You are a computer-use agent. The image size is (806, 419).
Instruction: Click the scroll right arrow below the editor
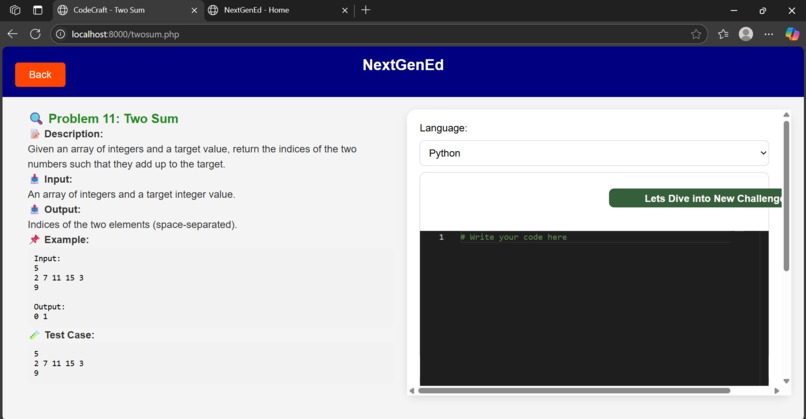[777, 391]
